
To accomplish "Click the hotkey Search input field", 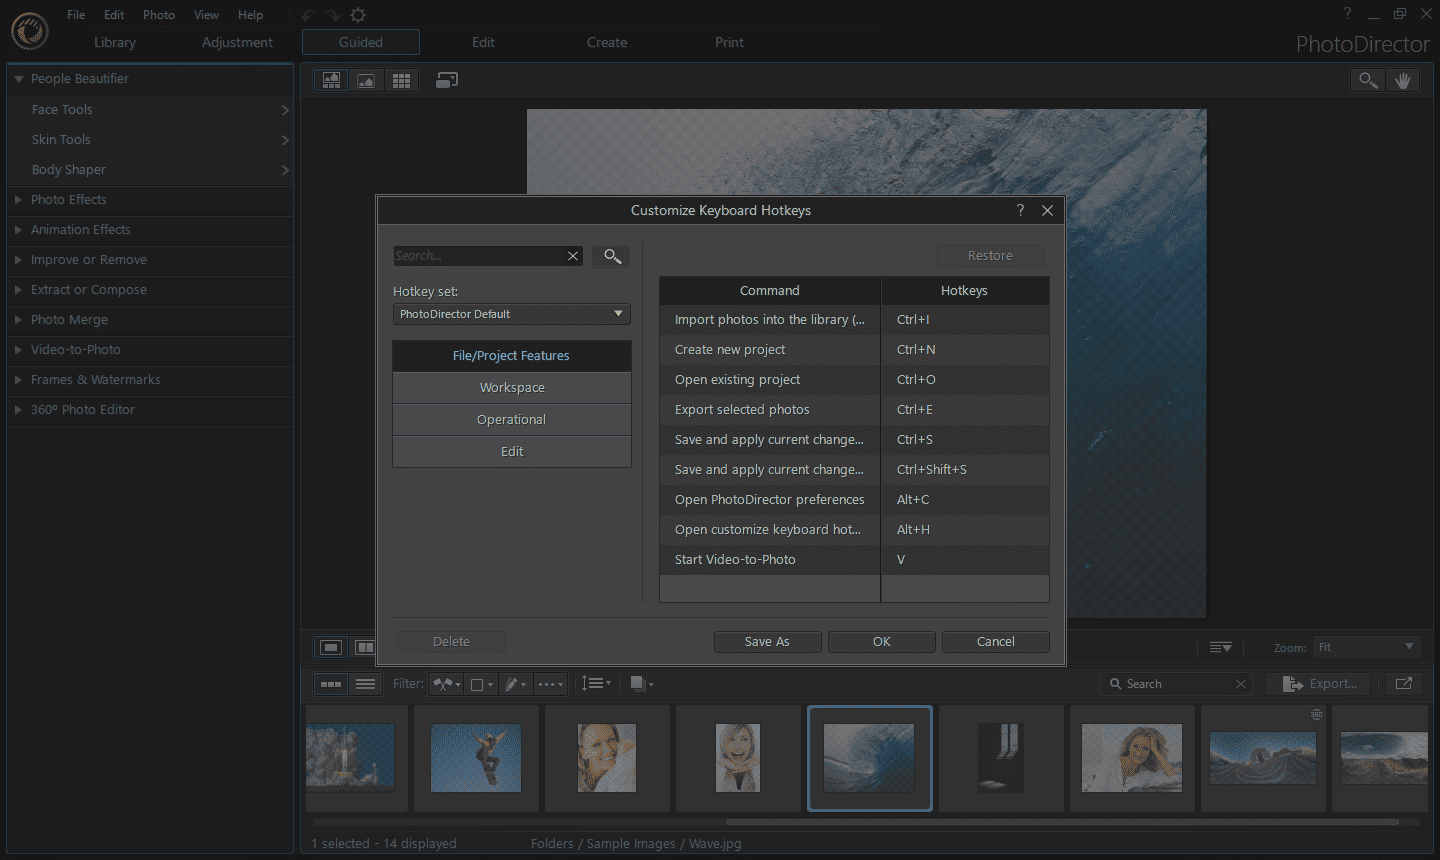I will point(478,256).
